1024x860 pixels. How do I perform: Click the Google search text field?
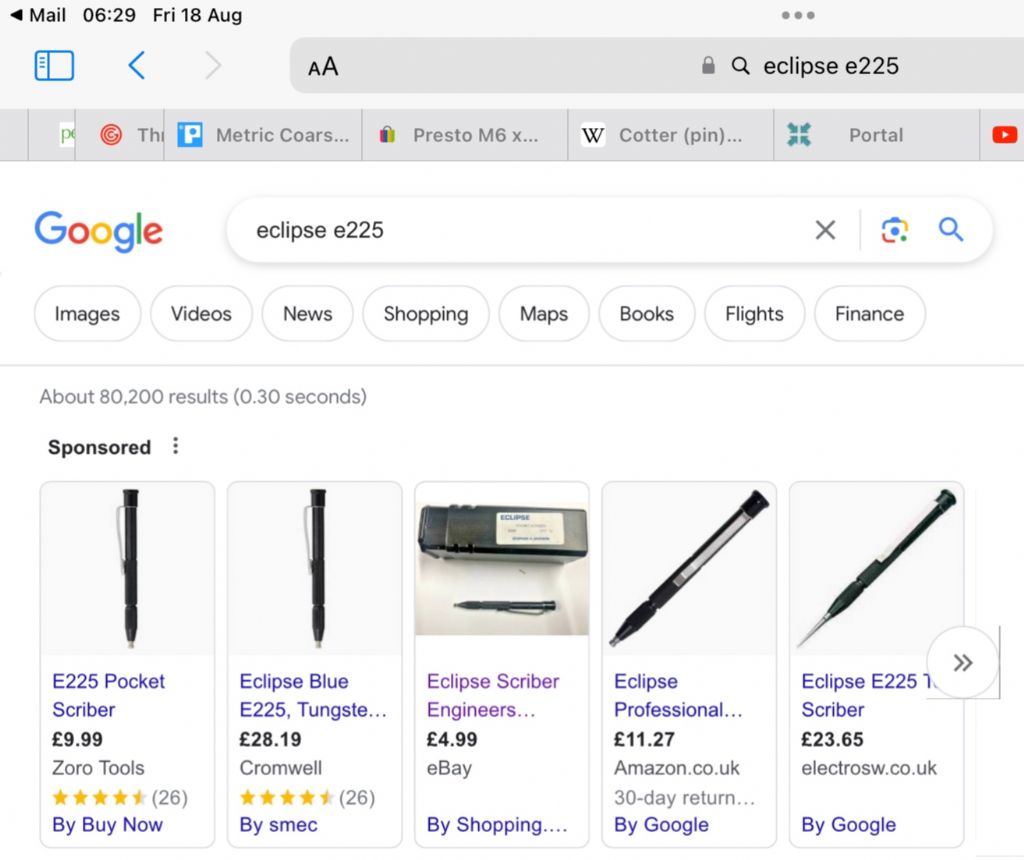522,230
